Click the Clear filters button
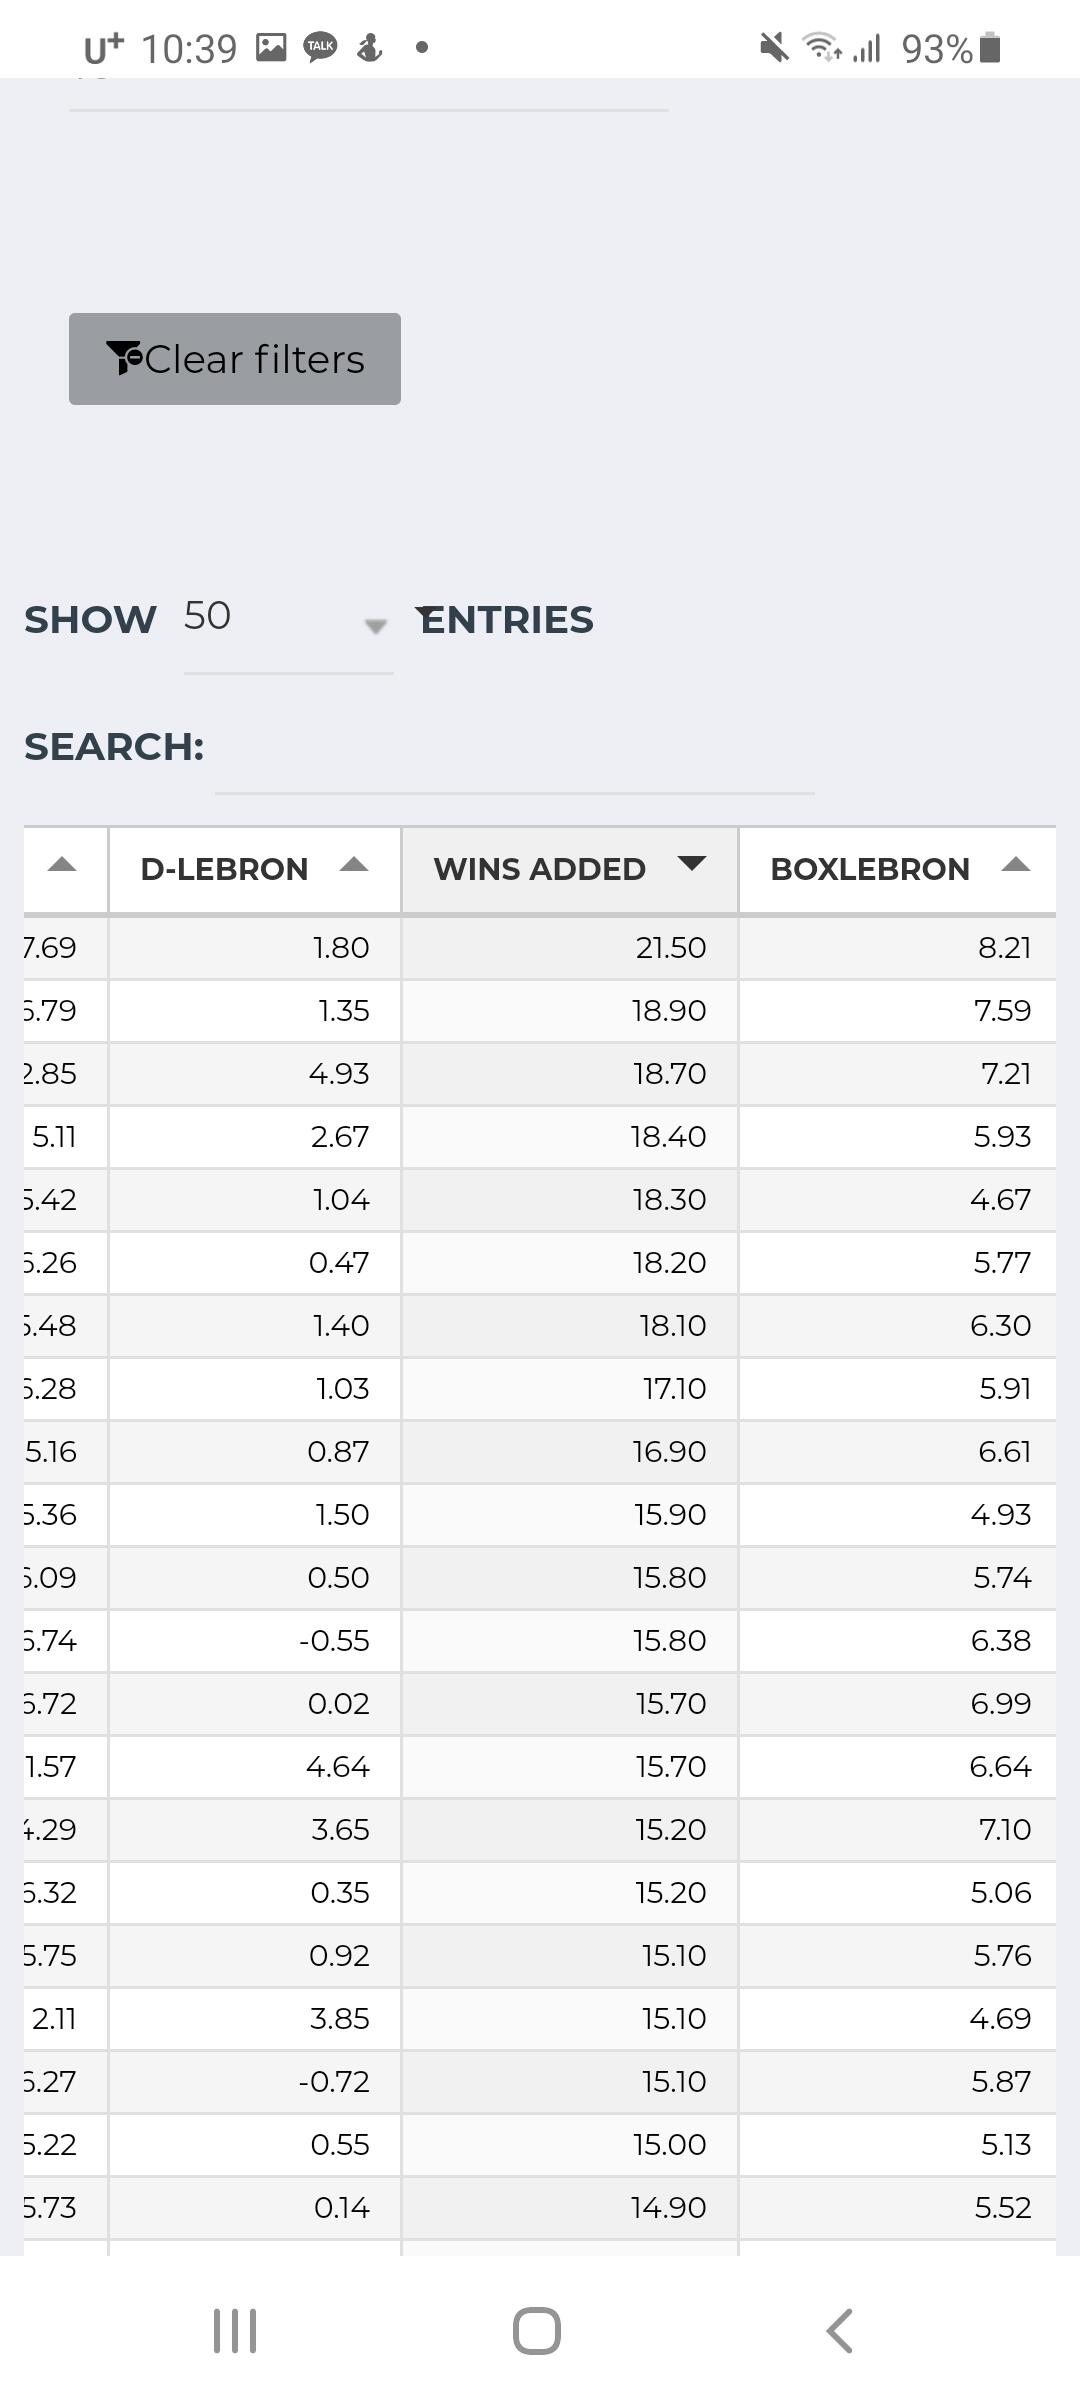The image size is (1080, 2400). point(235,359)
